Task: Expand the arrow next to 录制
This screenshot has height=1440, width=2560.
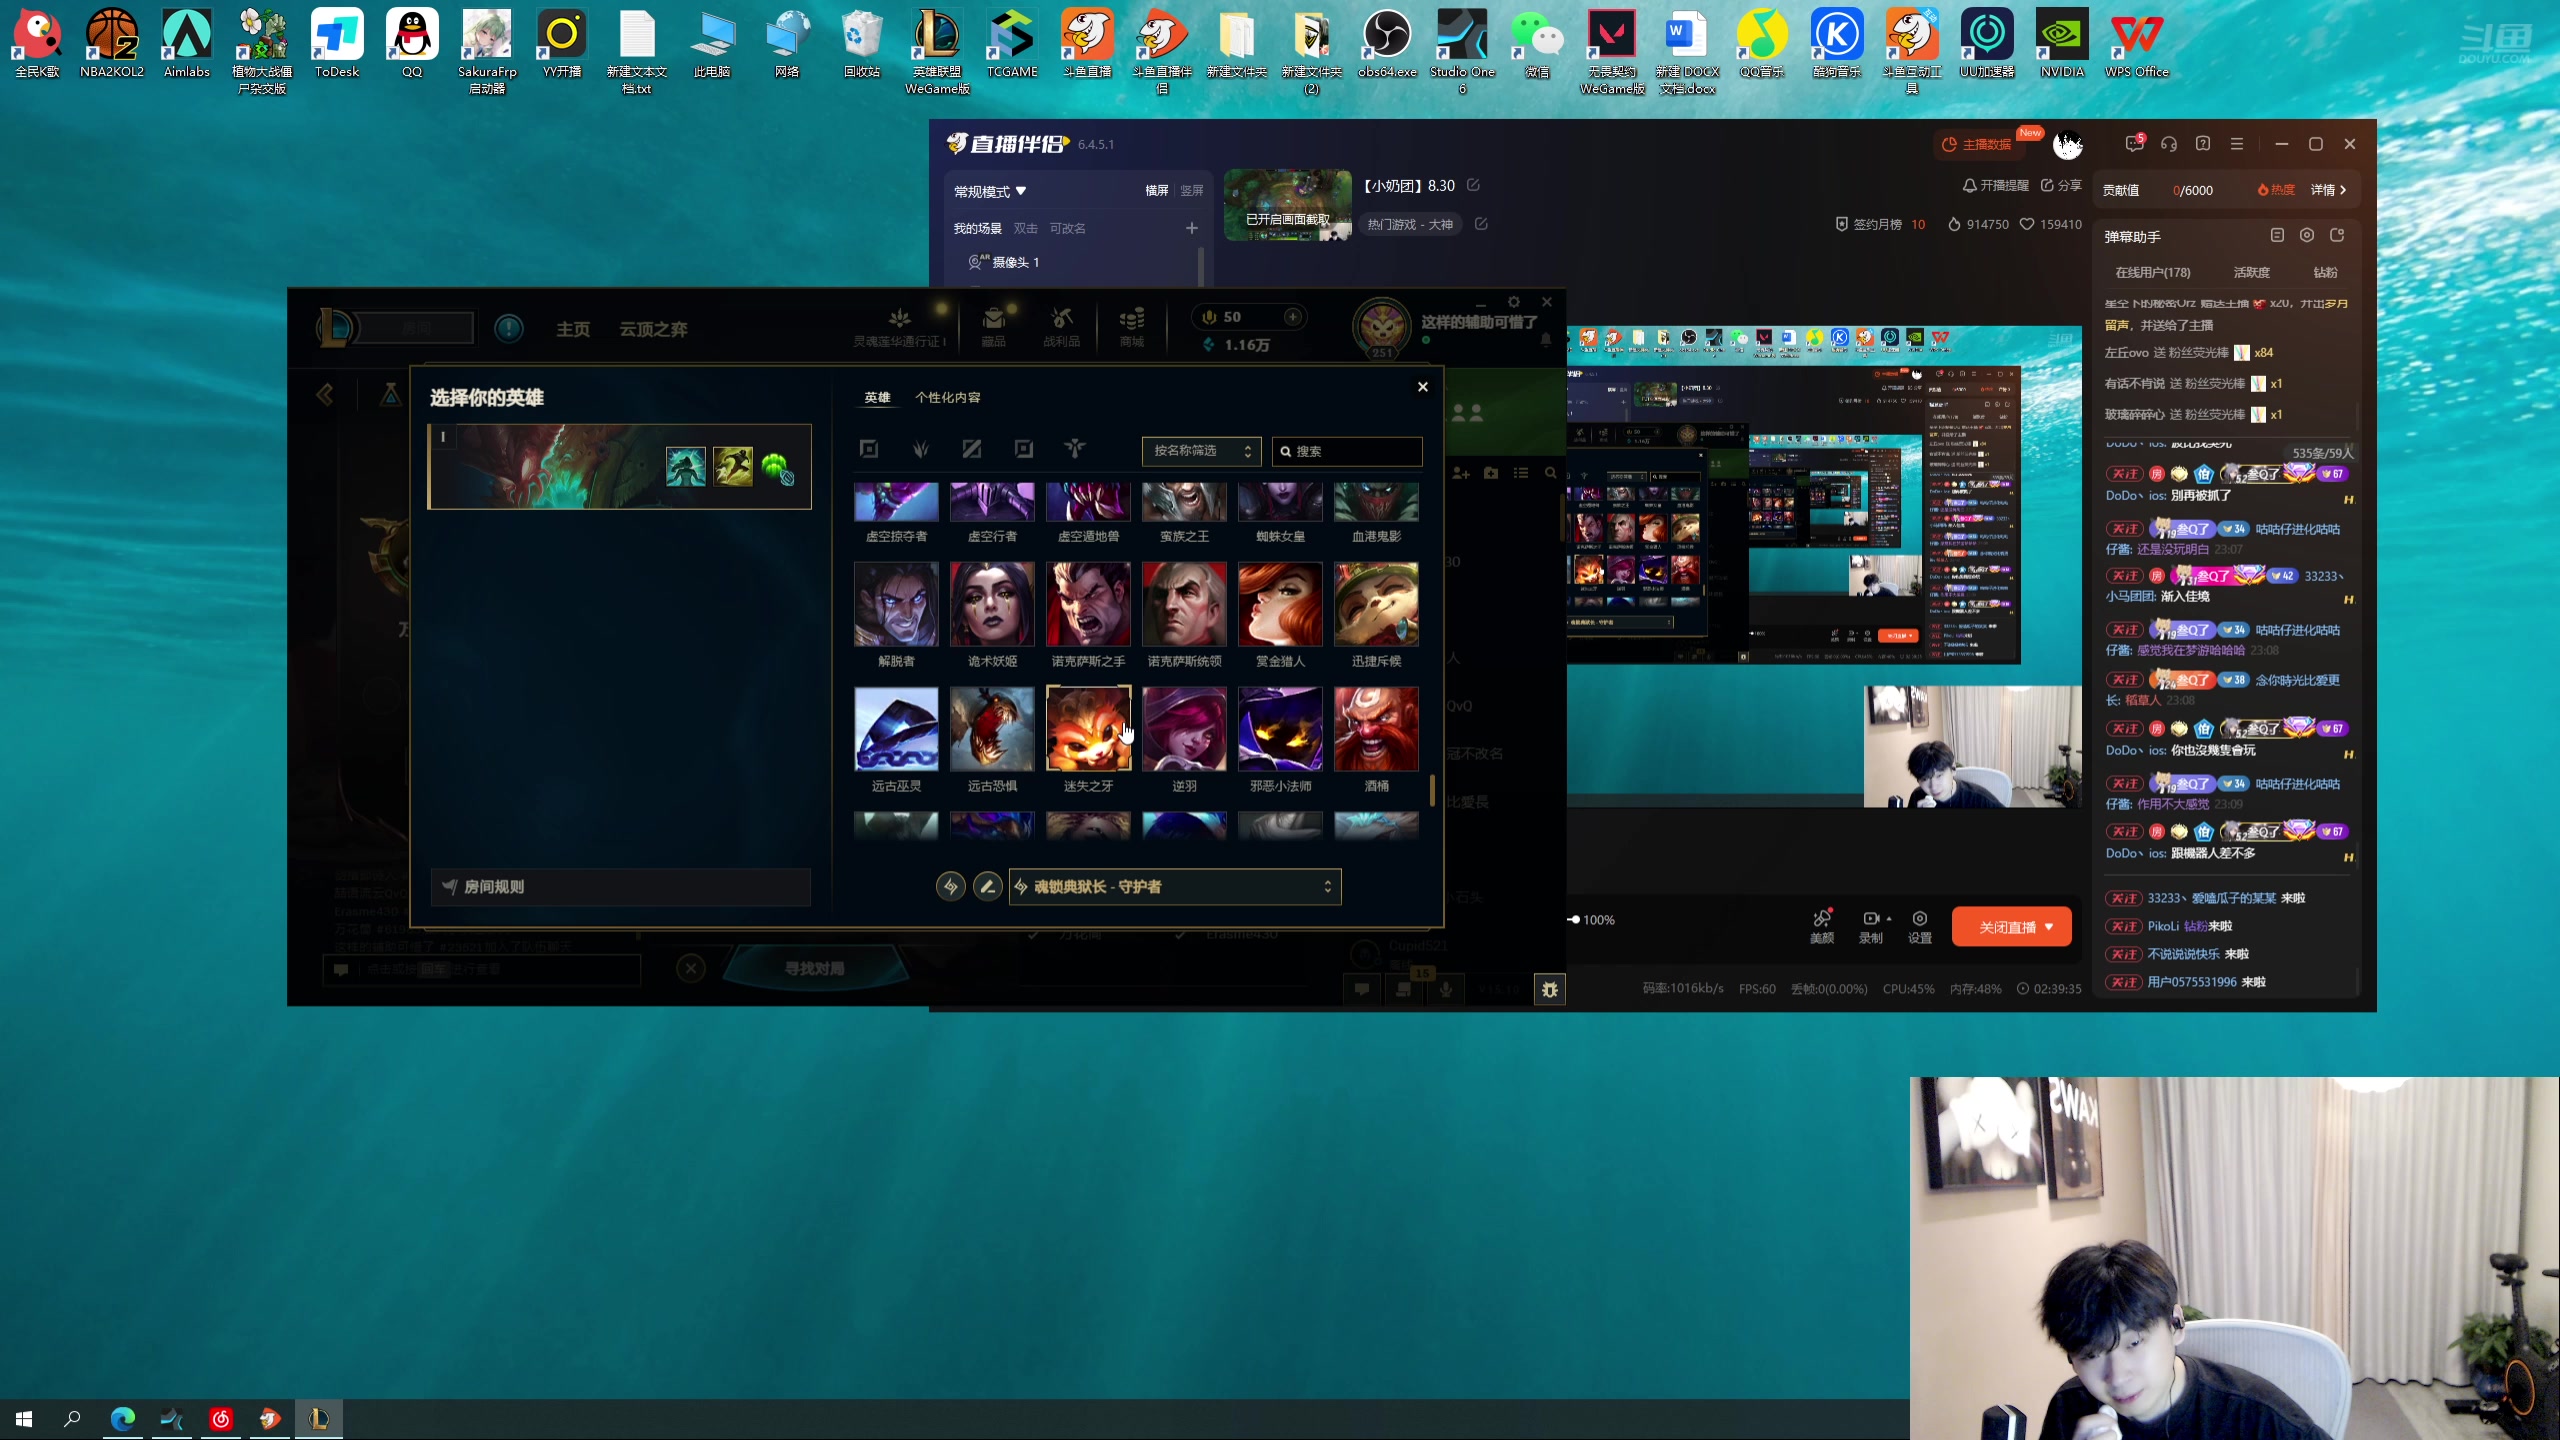Action: tap(1889, 918)
